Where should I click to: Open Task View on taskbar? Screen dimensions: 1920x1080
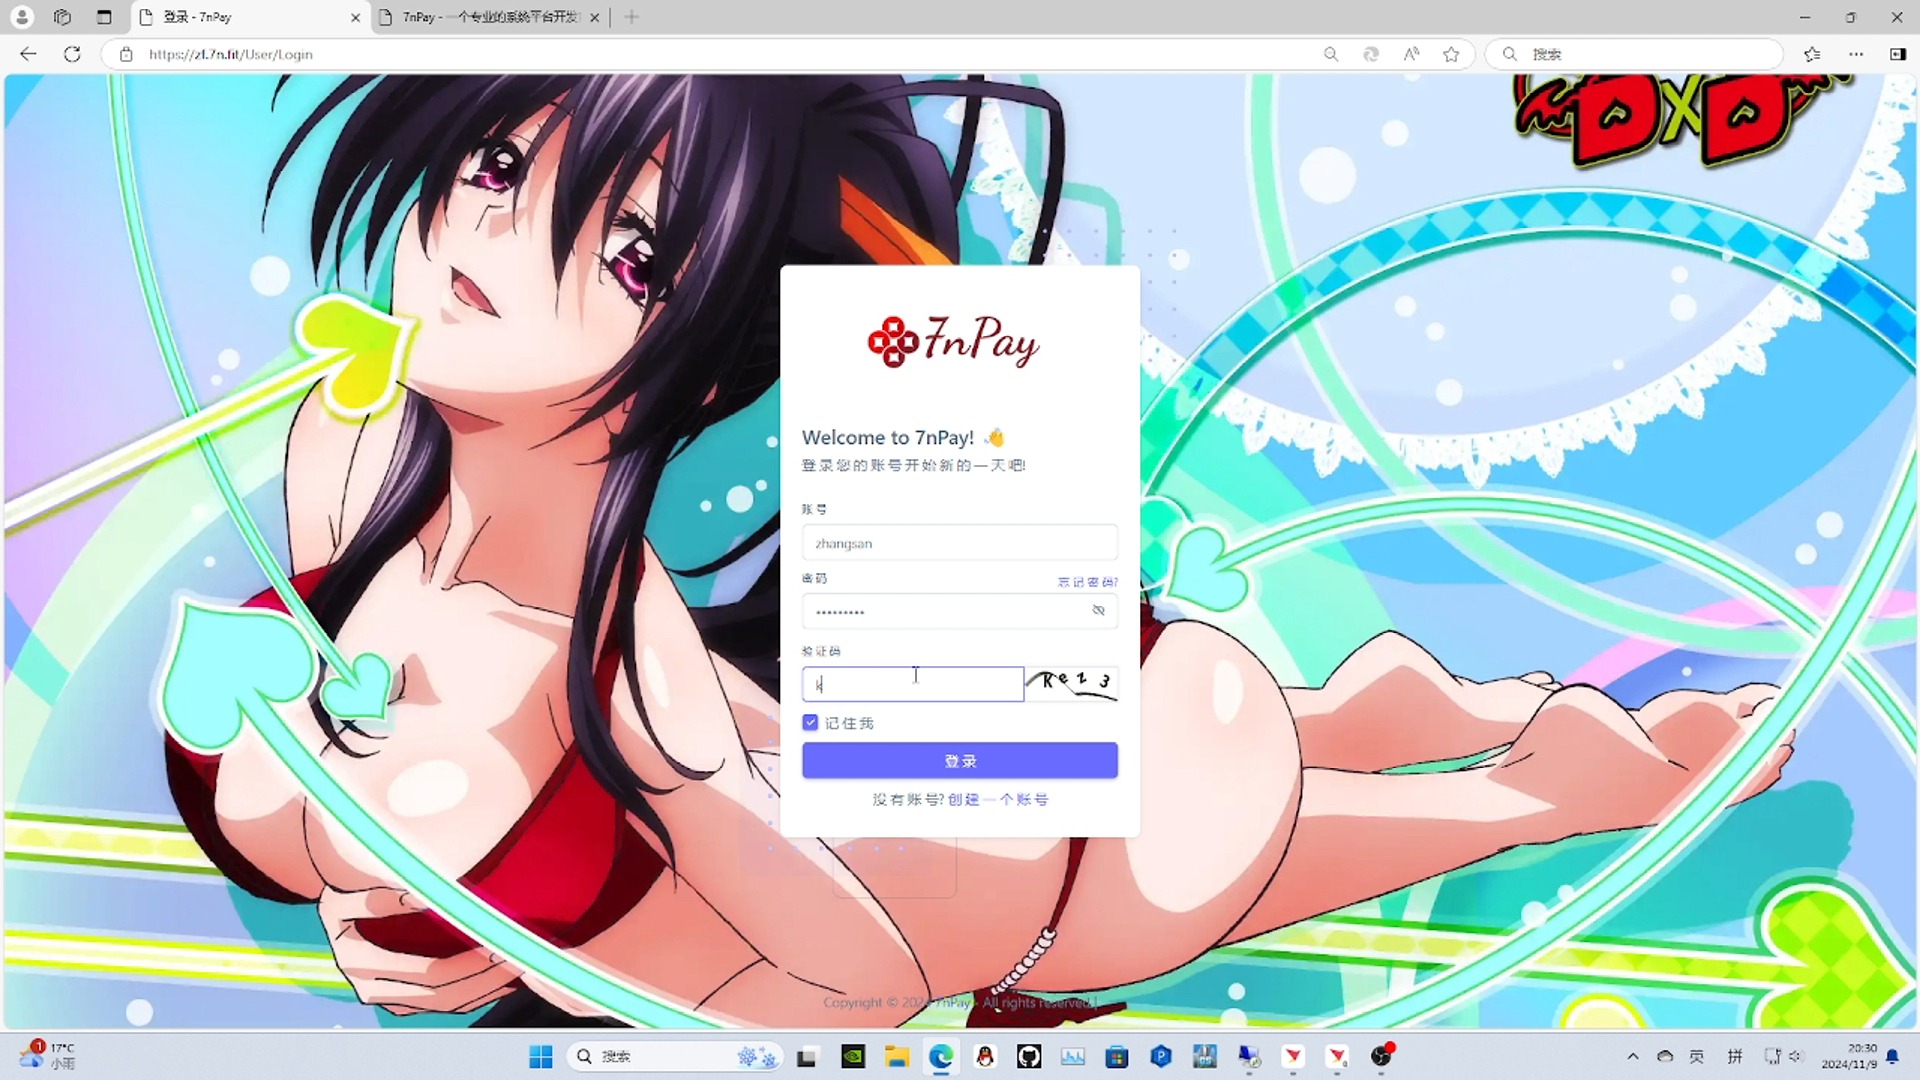807,1056
